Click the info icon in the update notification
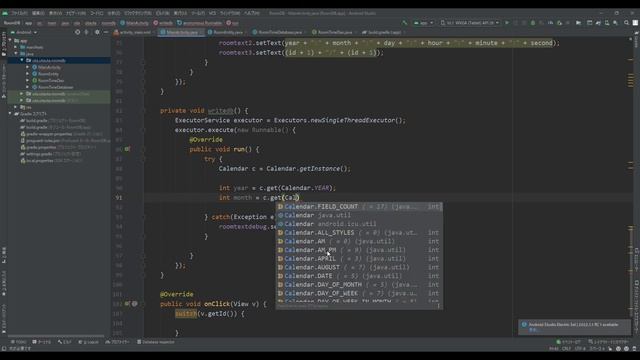This screenshot has width=640, height=360. tap(524, 325)
